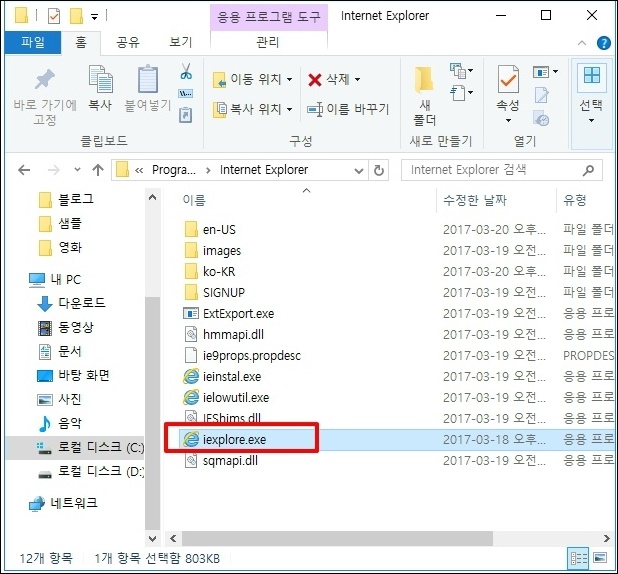This screenshot has width=618, height=574.
Task: Go up one folder level arrow
Action: coord(98,170)
